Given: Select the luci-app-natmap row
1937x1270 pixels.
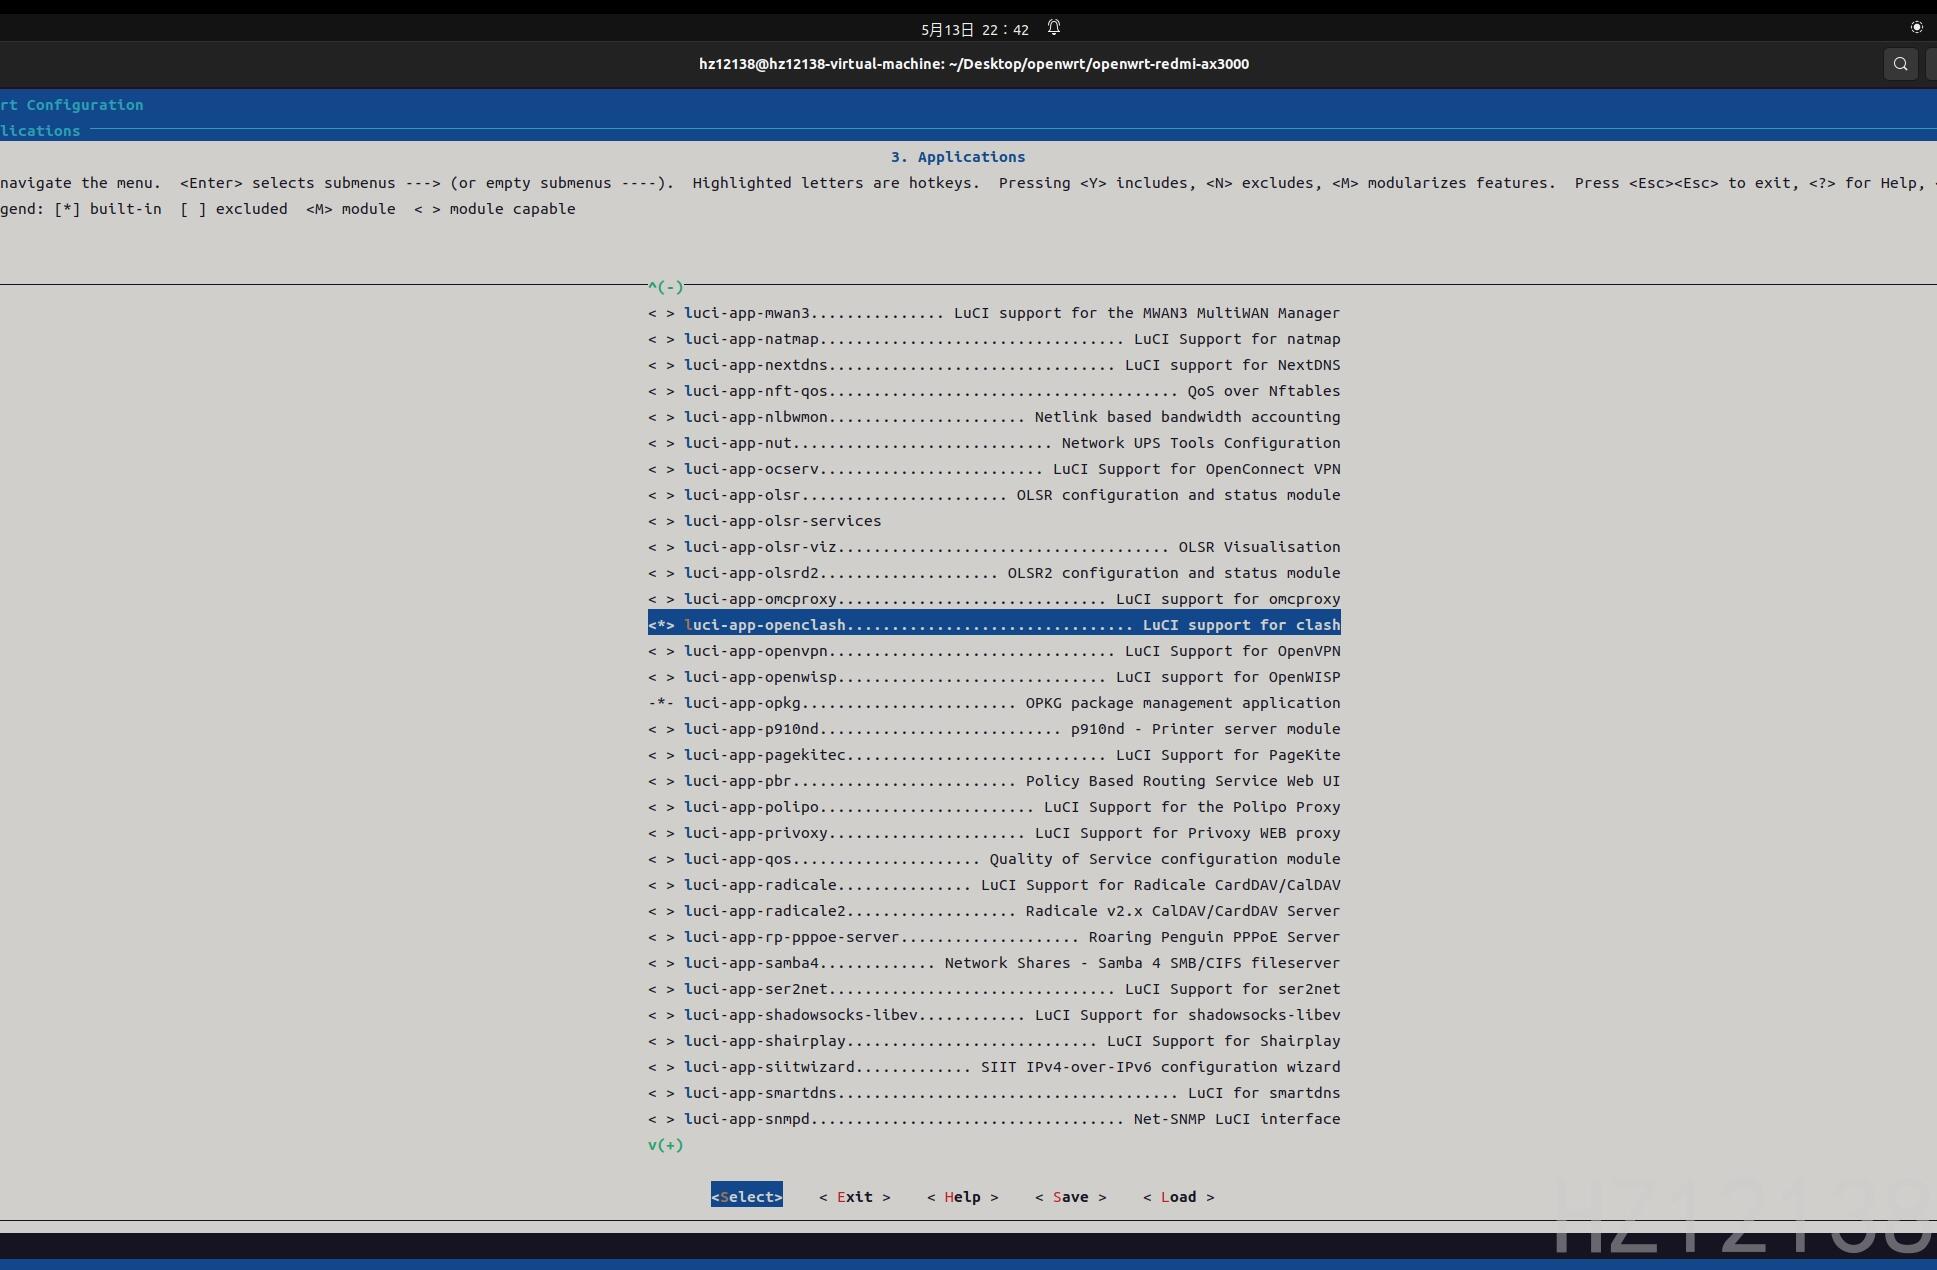Looking at the screenshot, I should [x=994, y=339].
